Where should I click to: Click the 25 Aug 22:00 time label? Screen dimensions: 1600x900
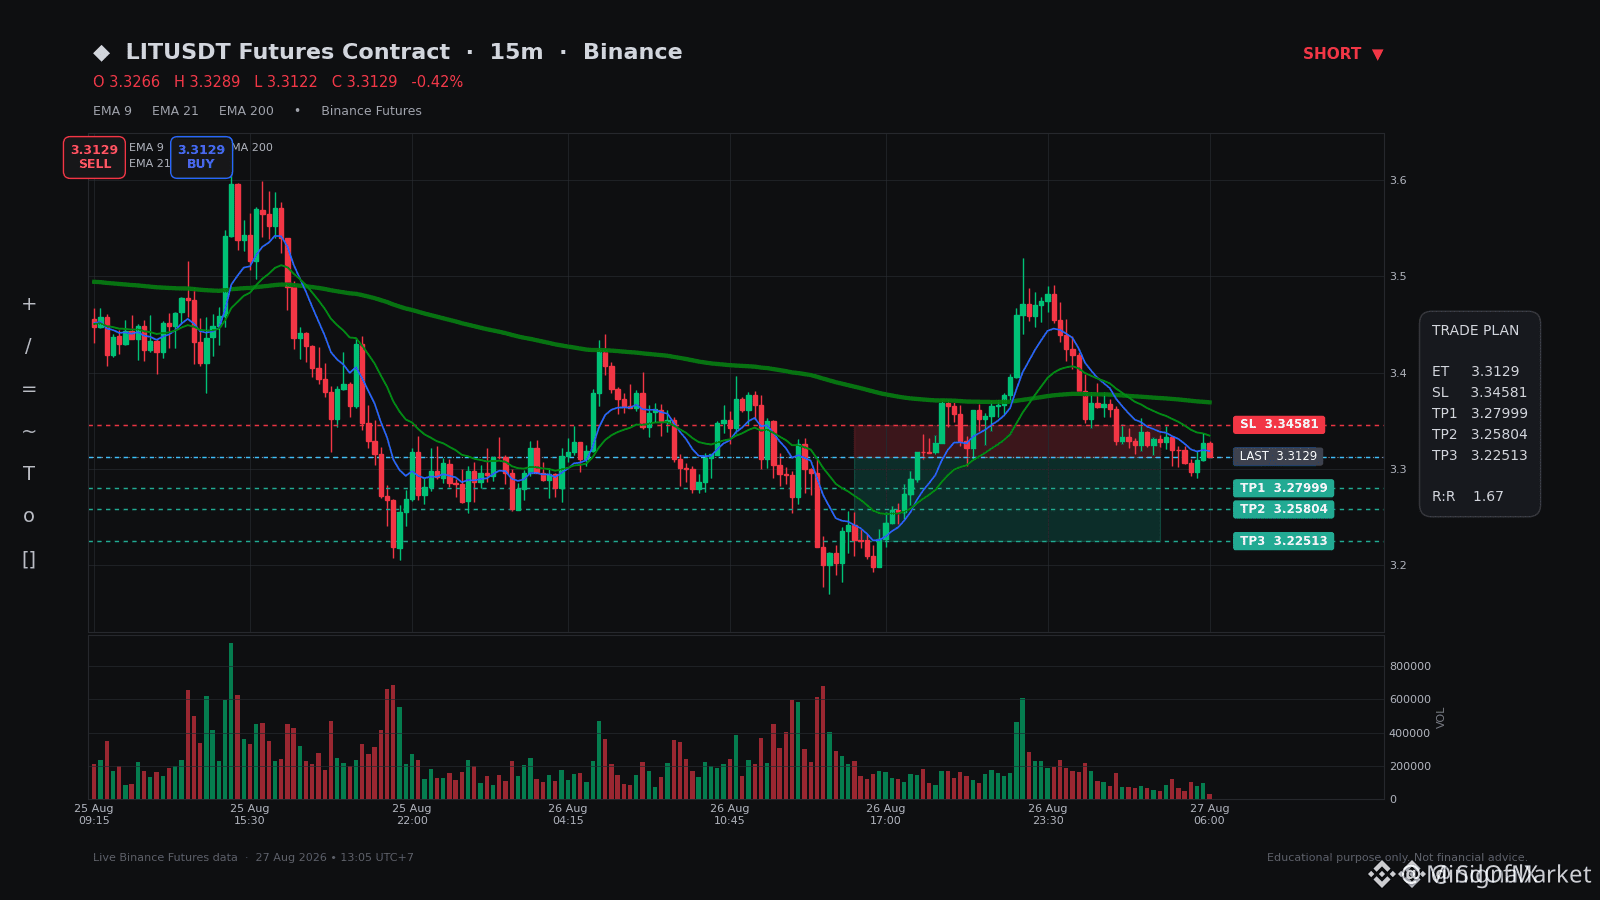click(x=412, y=815)
